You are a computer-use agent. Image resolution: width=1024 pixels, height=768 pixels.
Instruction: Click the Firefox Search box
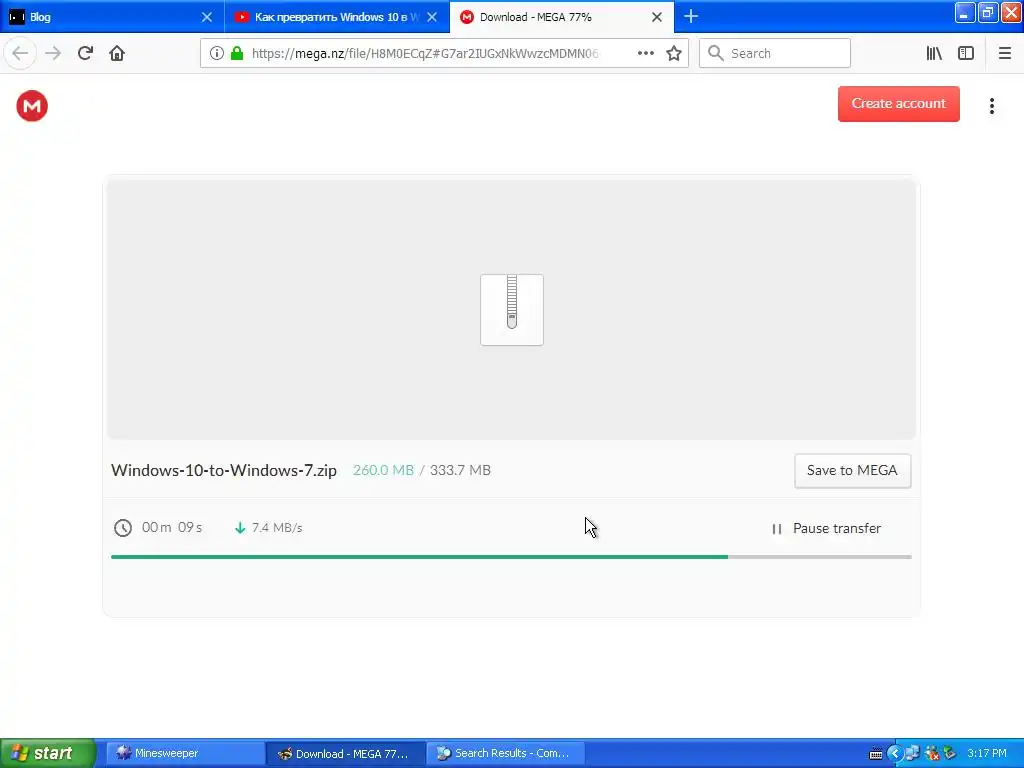tap(775, 54)
